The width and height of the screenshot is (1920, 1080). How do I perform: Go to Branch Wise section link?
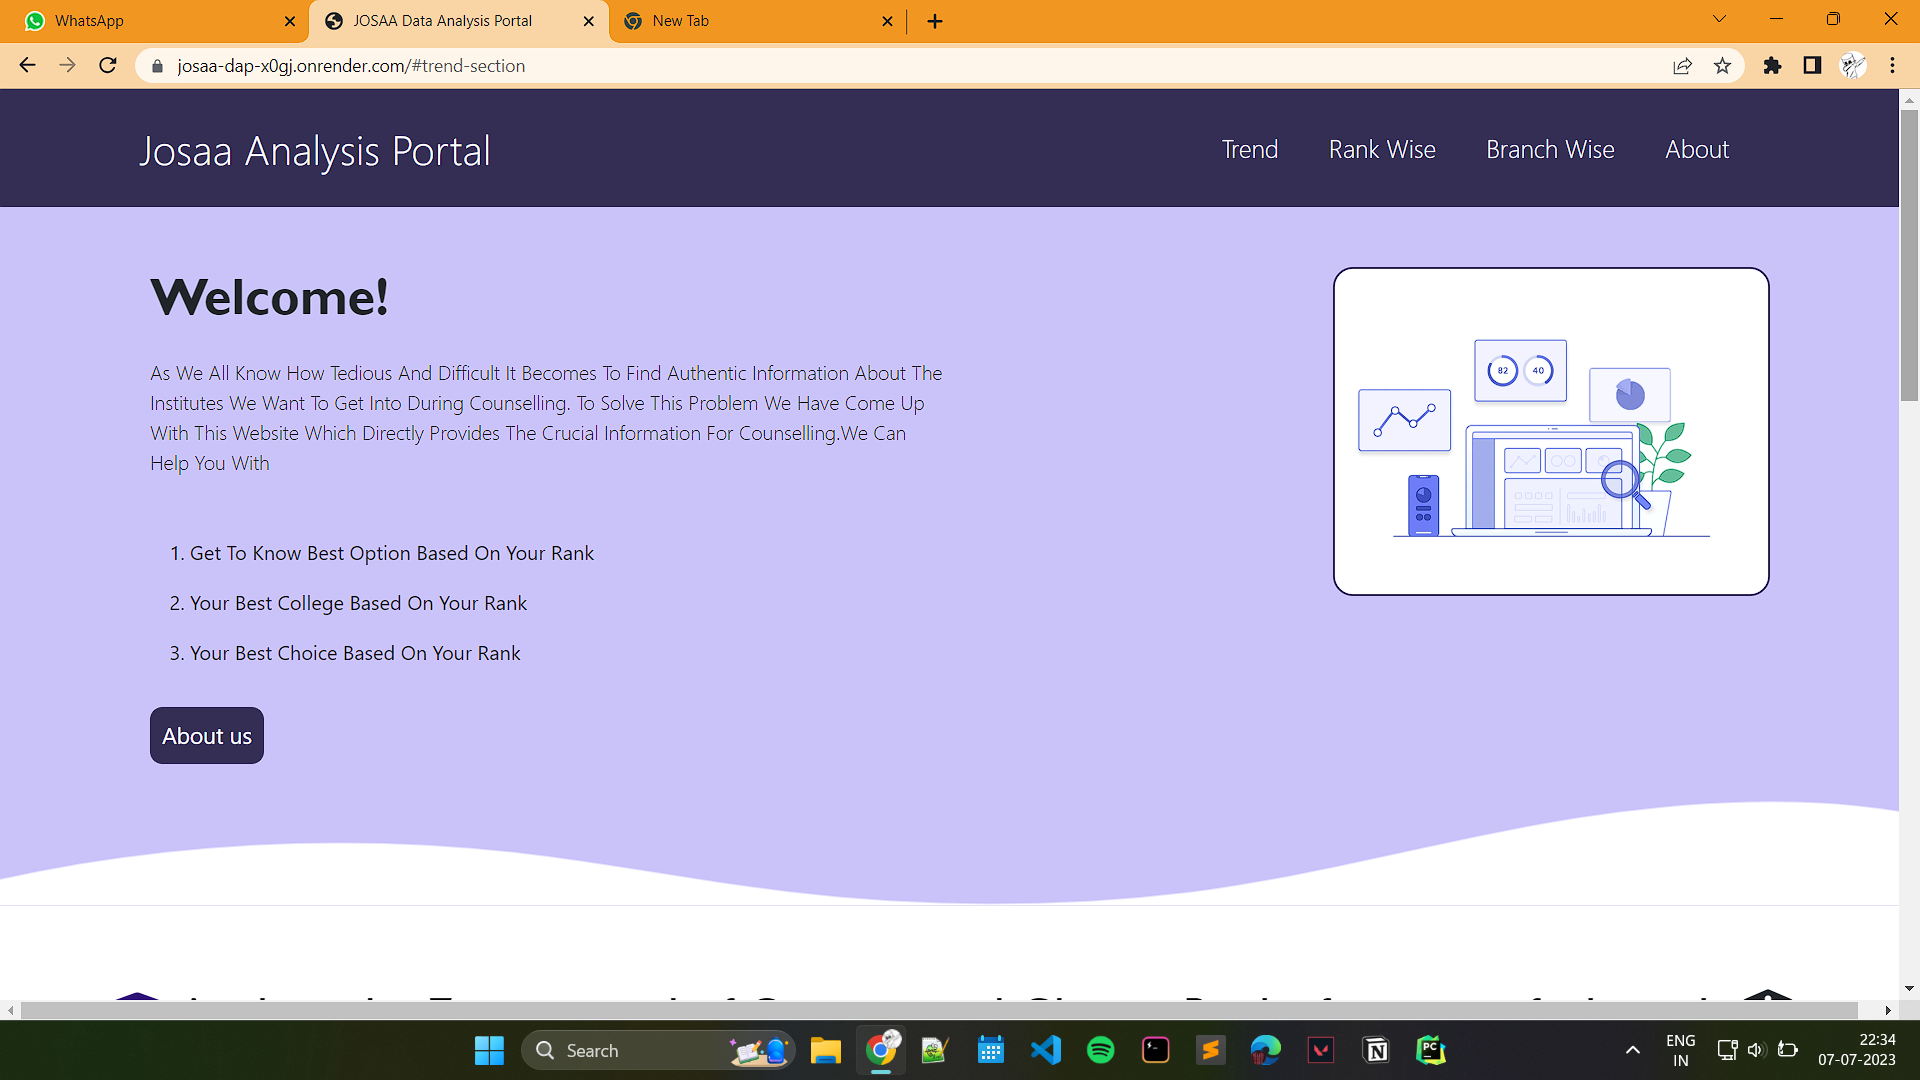point(1549,150)
